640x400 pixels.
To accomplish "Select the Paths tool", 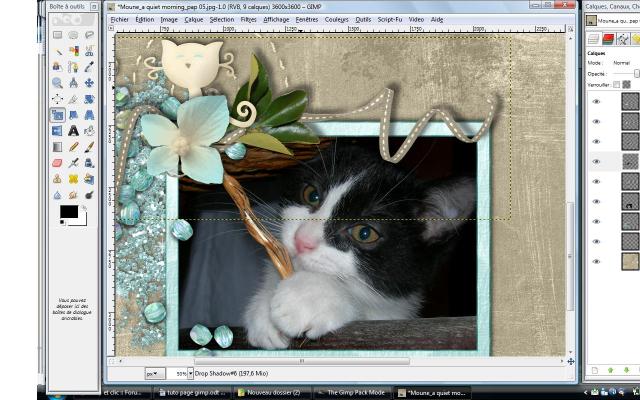I will click(73, 67).
